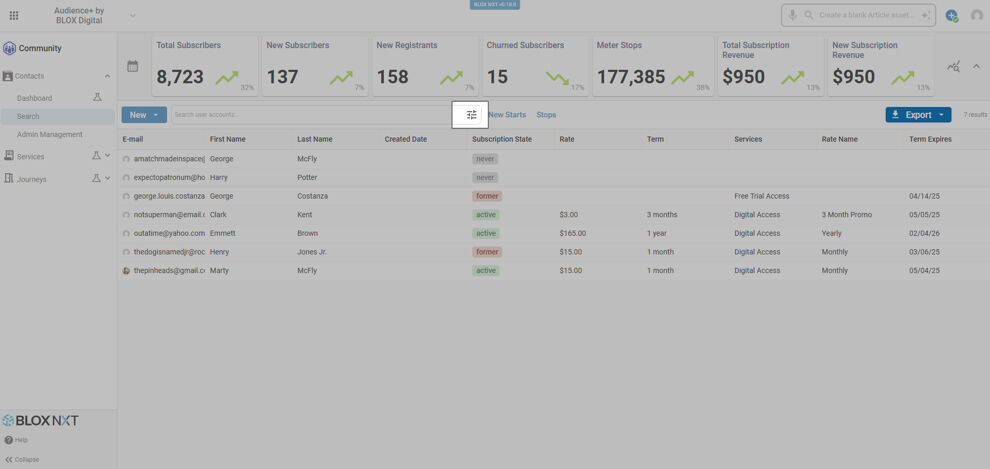Click the Marty McFly avatar icon

(x=126, y=270)
